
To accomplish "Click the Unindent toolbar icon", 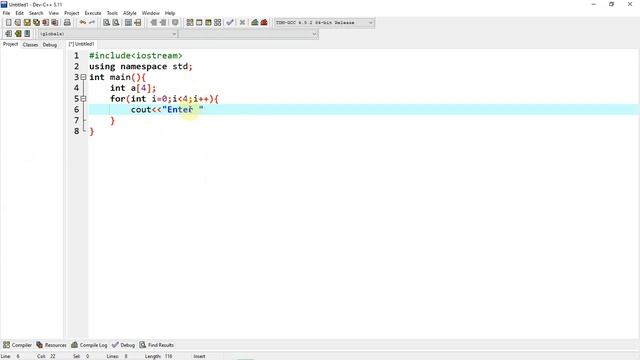I will coord(153,22).
